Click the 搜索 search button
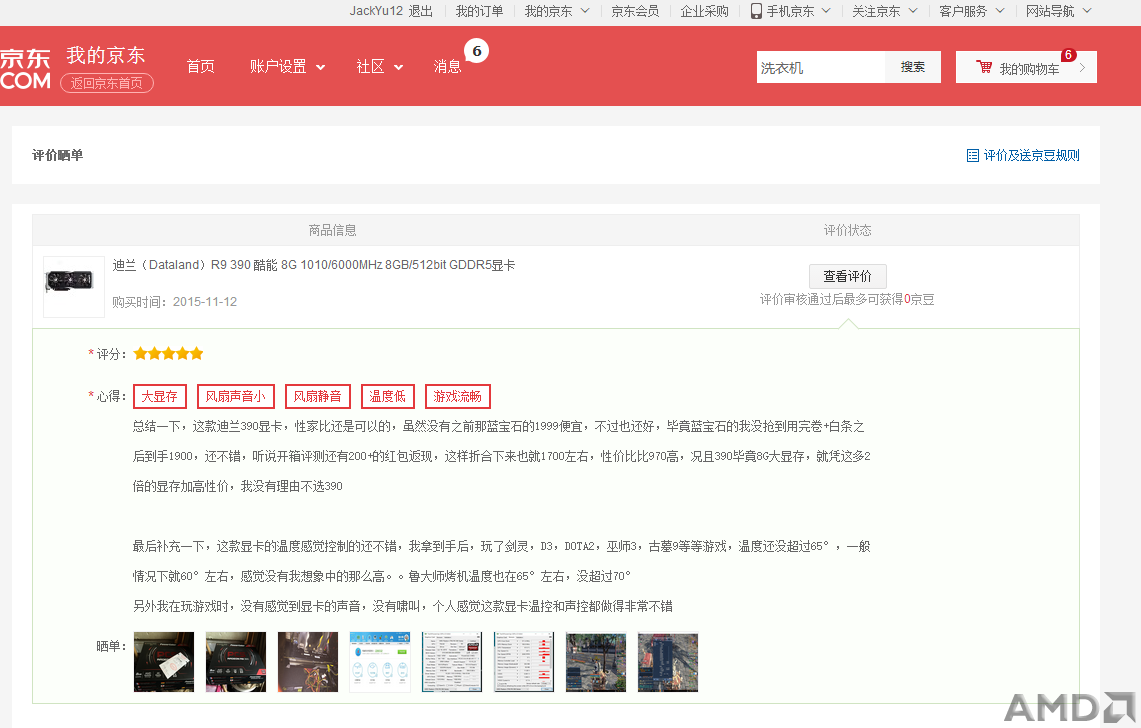The image size is (1141, 728). 913,67
